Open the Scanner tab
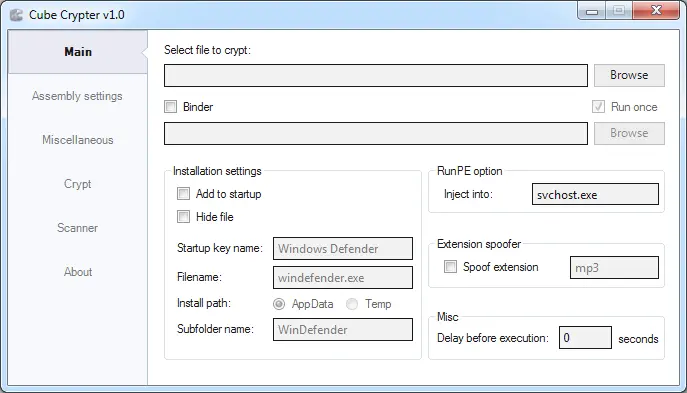Screen dimensions: 687x393 [x=78, y=228]
